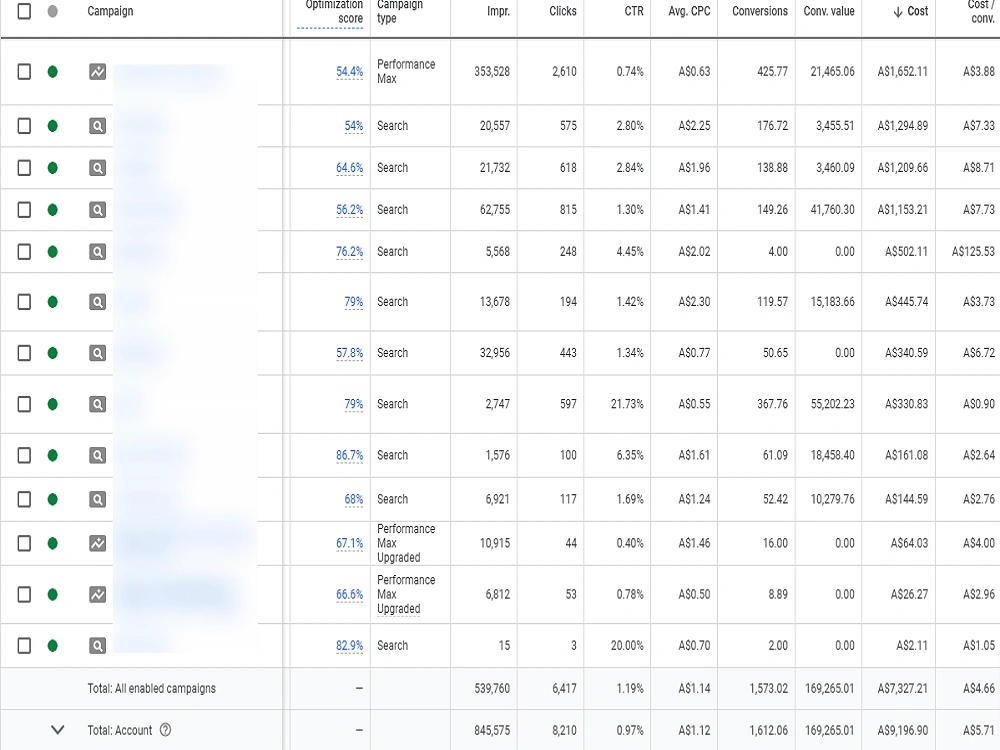The image size is (1000, 750).
Task: Open the 56.2% optimization score link
Action: 349,210
